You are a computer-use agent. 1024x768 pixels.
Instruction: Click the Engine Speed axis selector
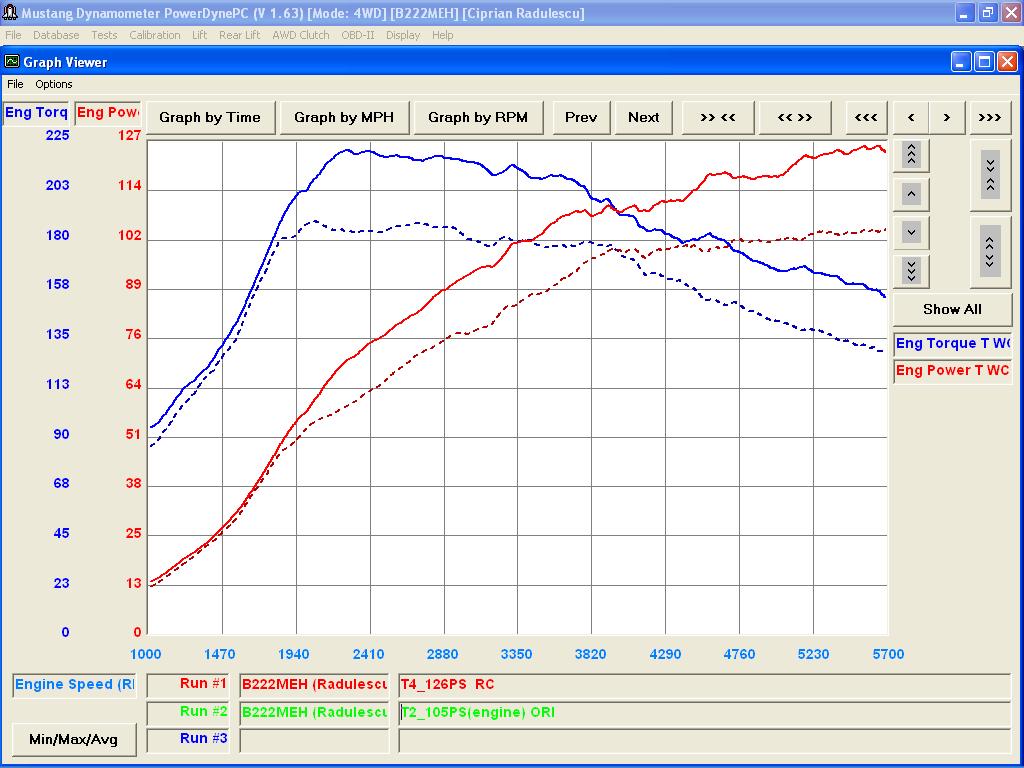(74, 685)
